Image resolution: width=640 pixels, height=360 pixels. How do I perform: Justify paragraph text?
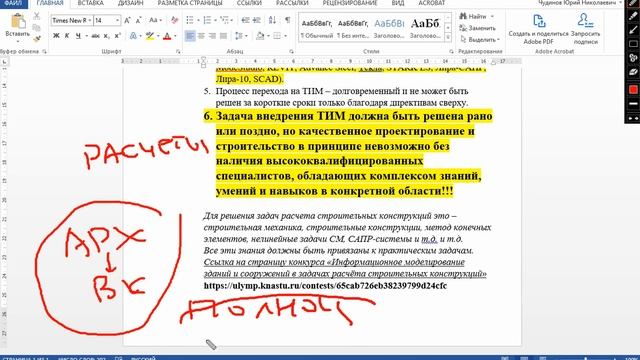click(223, 36)
